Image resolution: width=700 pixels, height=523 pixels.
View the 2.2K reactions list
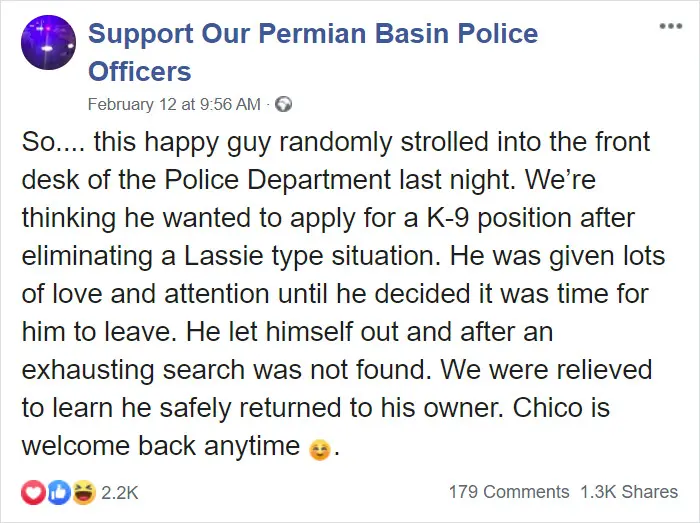pyautogui.click(x=120, y=492)
